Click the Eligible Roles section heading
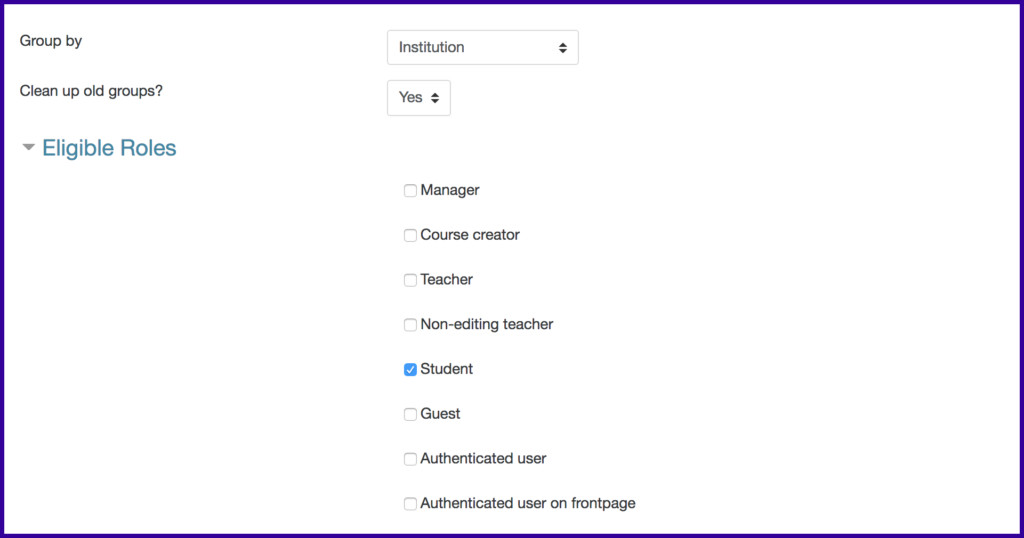Viewport: 1024px width, 538px height. pyautogui.click(x=109, y=148)
